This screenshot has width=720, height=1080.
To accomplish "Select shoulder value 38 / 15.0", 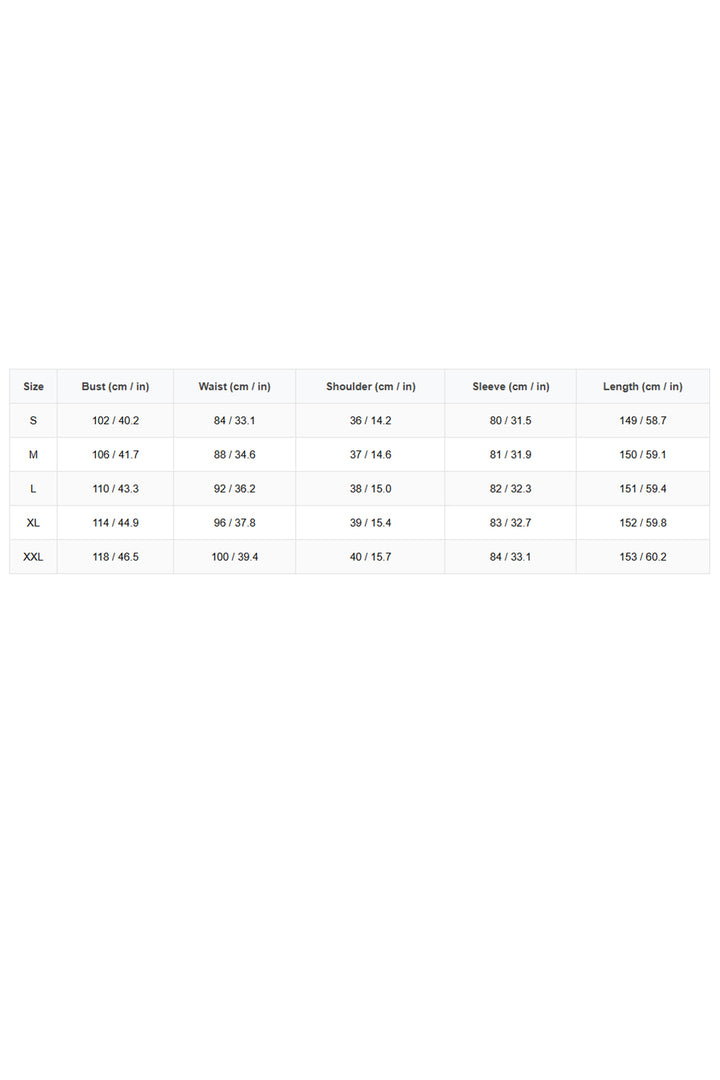I will [371, 488].
